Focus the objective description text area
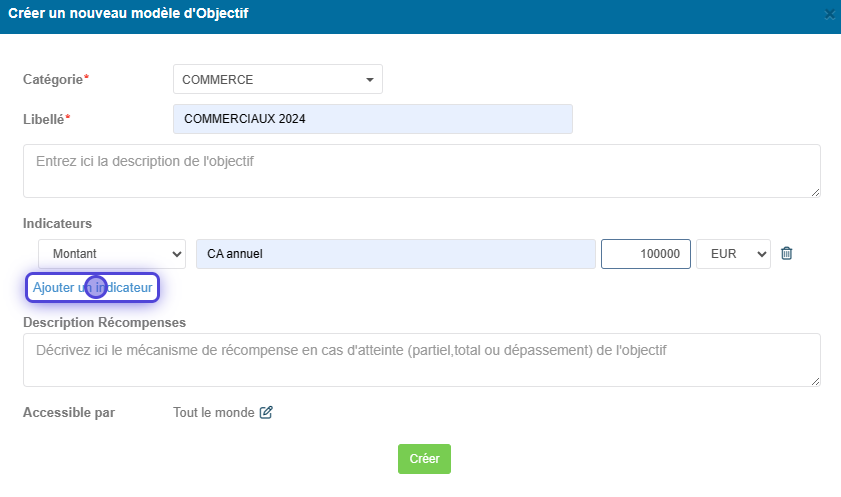This screenshot has width=841, height=497. tap(422, 171)
